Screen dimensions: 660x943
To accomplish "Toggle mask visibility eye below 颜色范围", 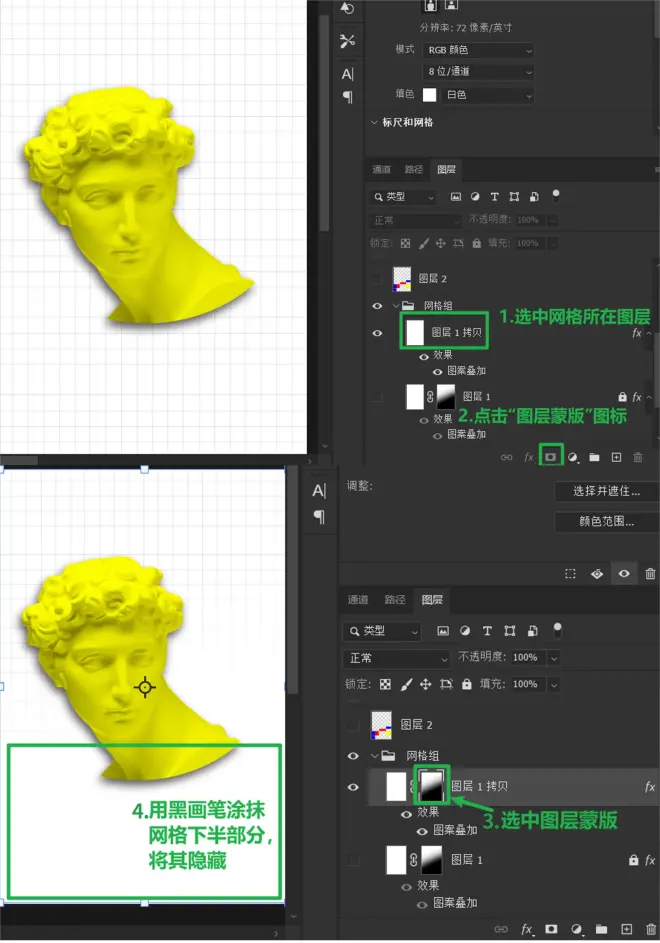I will click(x=624, y=574).
